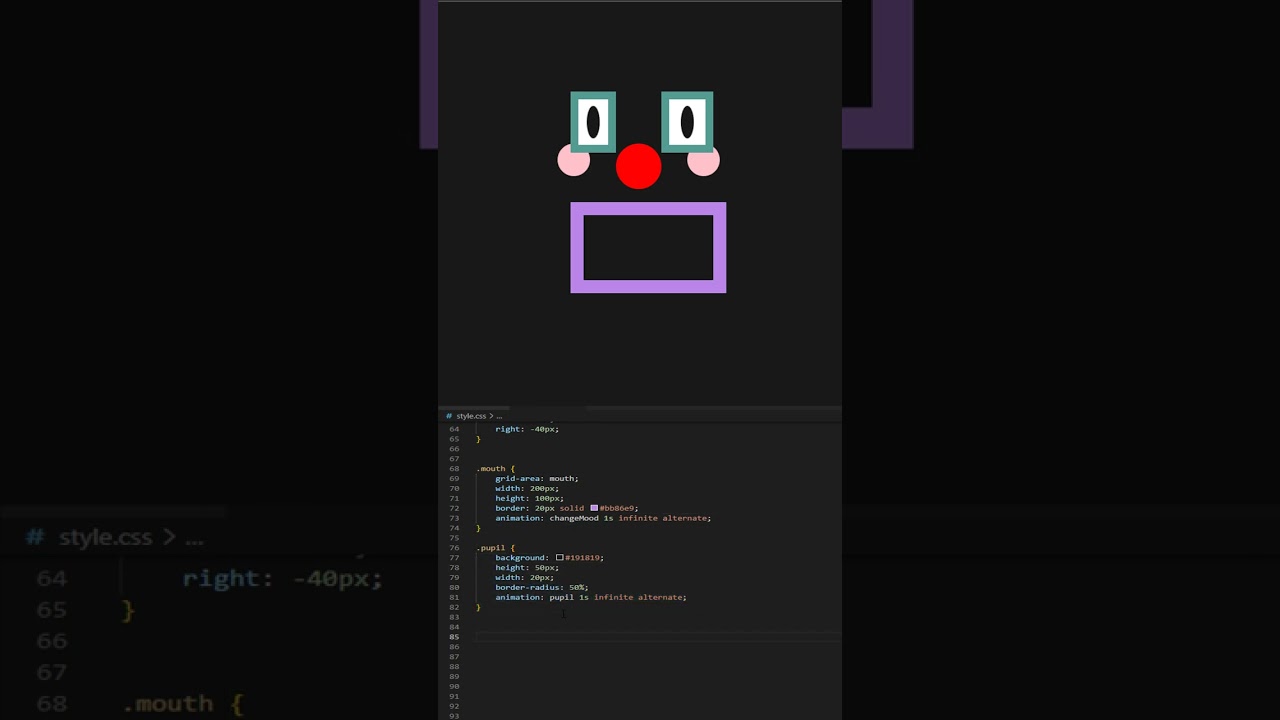The image size is (1280, 720).
Task: Click line number 85 in the gutter
Action: (454, 637)
